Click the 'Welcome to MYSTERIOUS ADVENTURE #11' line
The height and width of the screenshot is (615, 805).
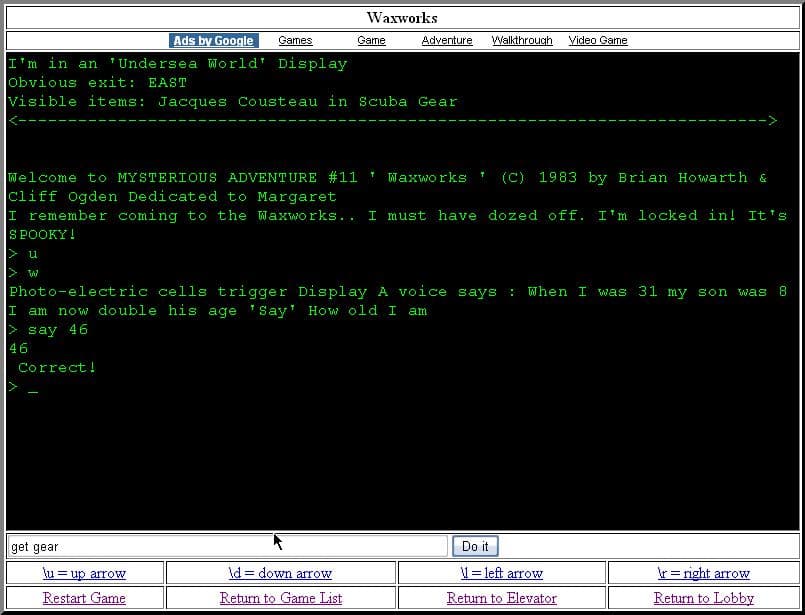click(388, 178)
